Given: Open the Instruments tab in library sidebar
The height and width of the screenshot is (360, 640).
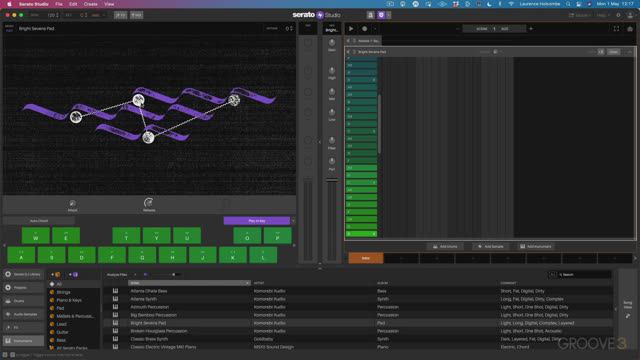Looking at the screenshot, I should [x=23, y=341].
